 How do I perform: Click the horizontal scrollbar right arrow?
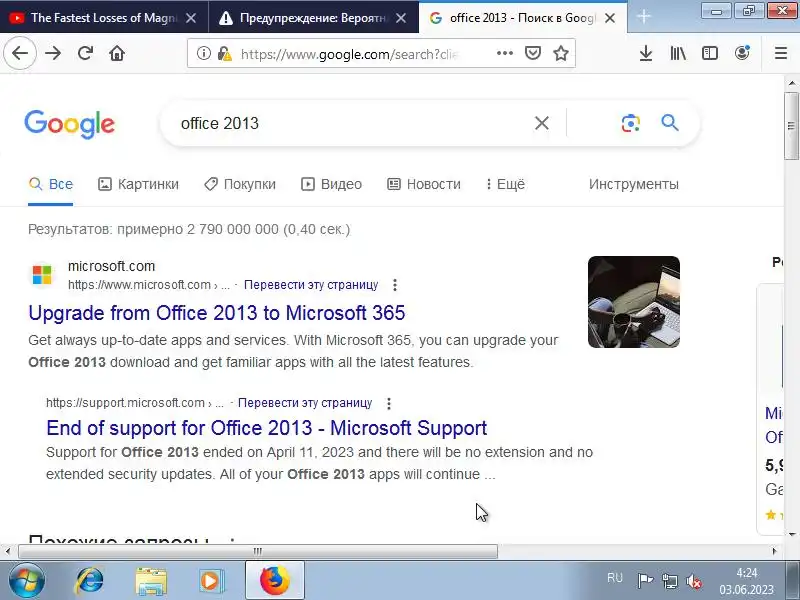tap(775, 551)
